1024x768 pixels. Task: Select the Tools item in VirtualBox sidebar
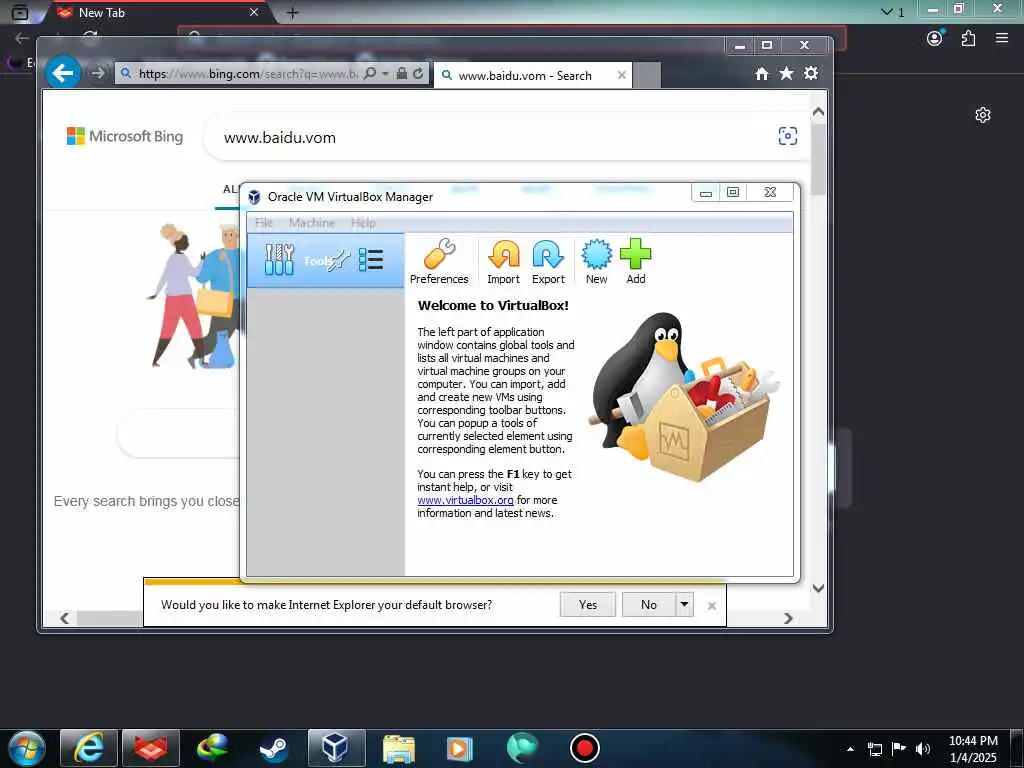(325, 261)
